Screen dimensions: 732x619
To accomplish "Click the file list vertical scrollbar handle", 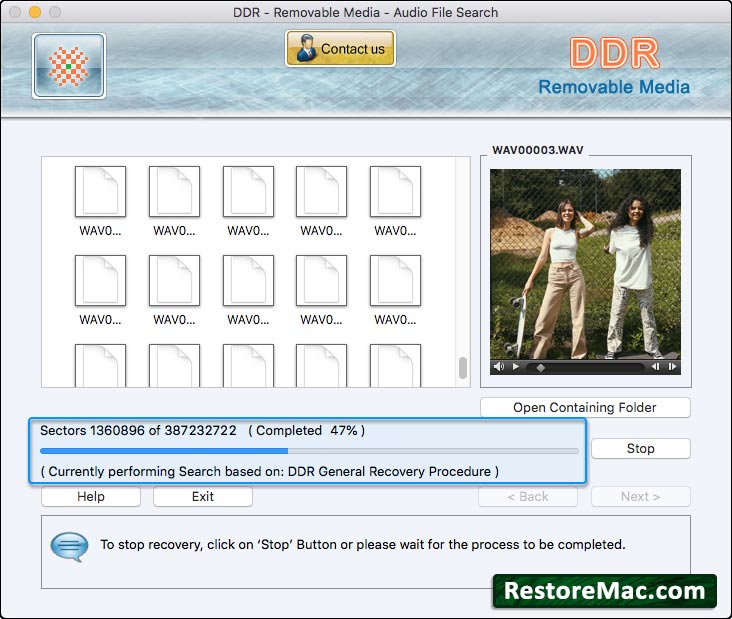I will [x=463, y=368].
